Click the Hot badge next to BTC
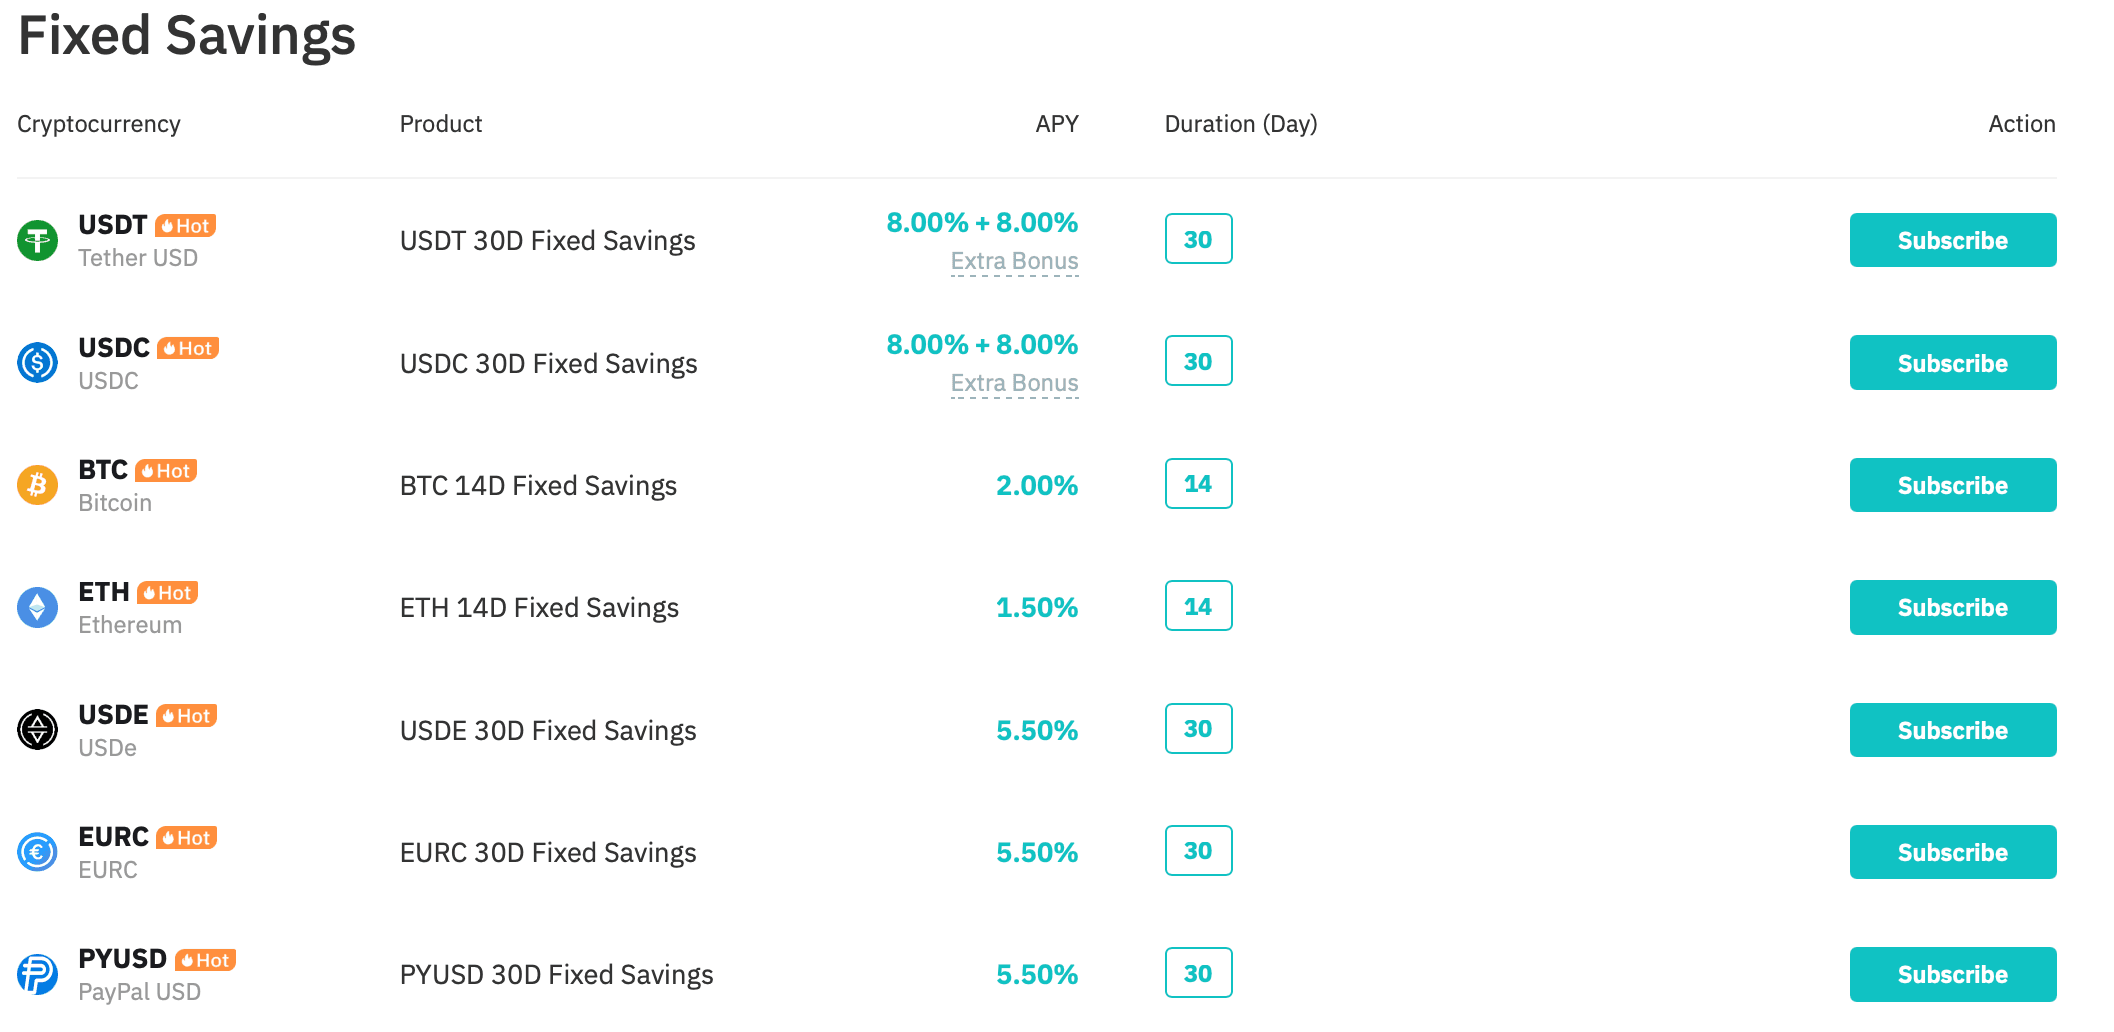 166,471
